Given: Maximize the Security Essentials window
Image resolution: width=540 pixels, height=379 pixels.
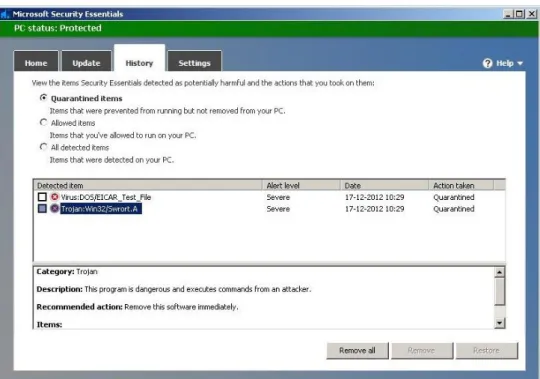Looking at the screenshot, I should coord(519,14).
